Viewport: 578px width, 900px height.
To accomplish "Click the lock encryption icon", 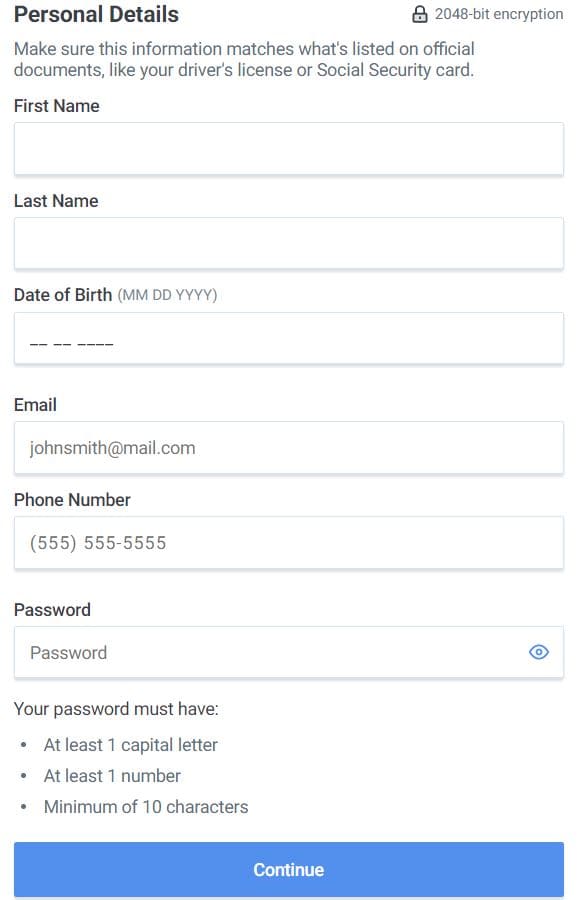I will 420,14.
